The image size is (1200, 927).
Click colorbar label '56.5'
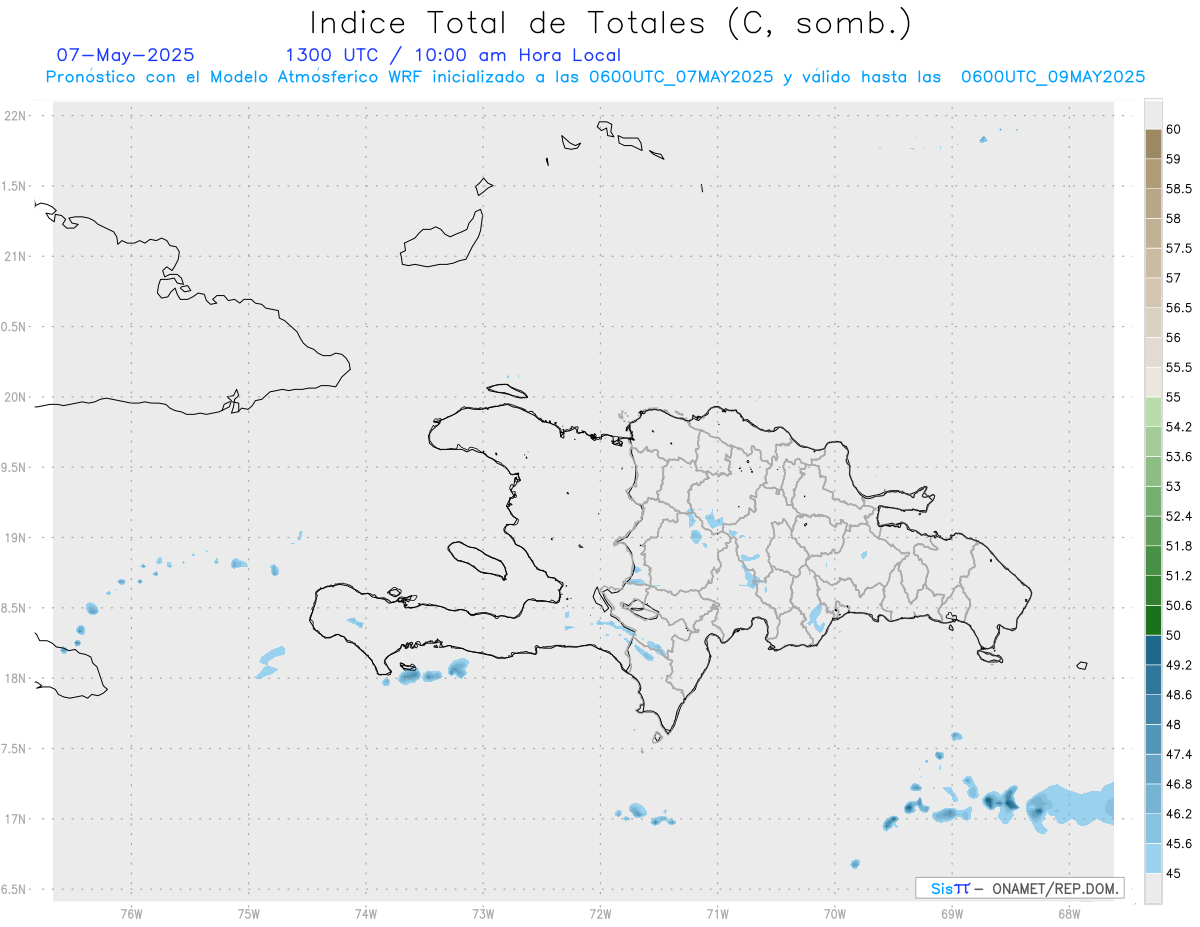(1178, 308)
